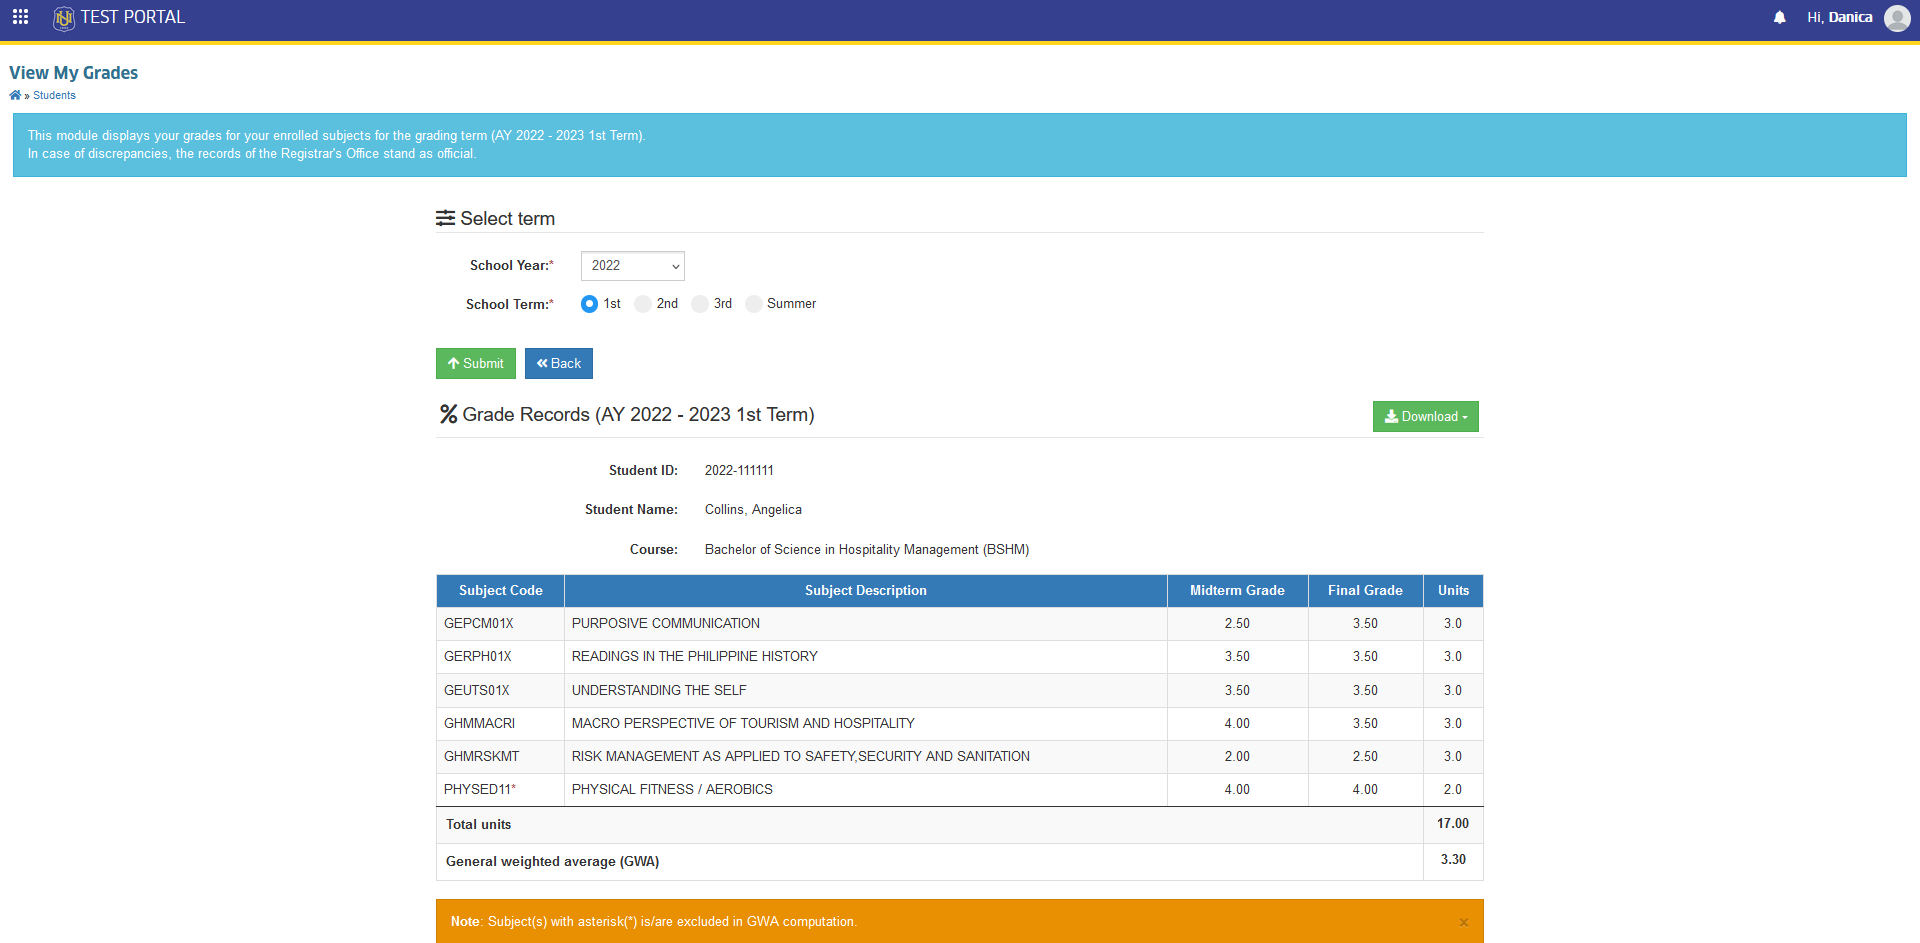The width and height of the screenshot is (1920, 943).
Task: Click the Total units label
Action: (478, 825)
